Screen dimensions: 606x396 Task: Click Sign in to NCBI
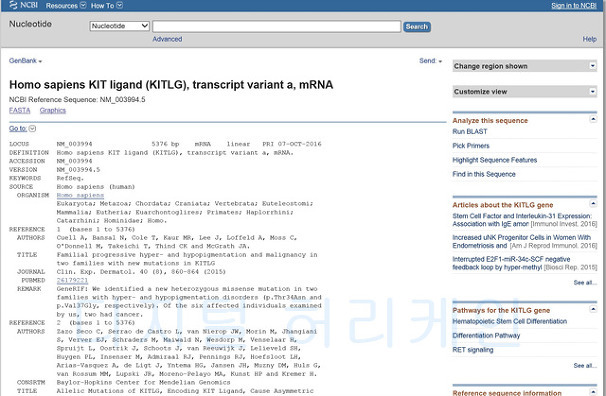tap(574, 5)
